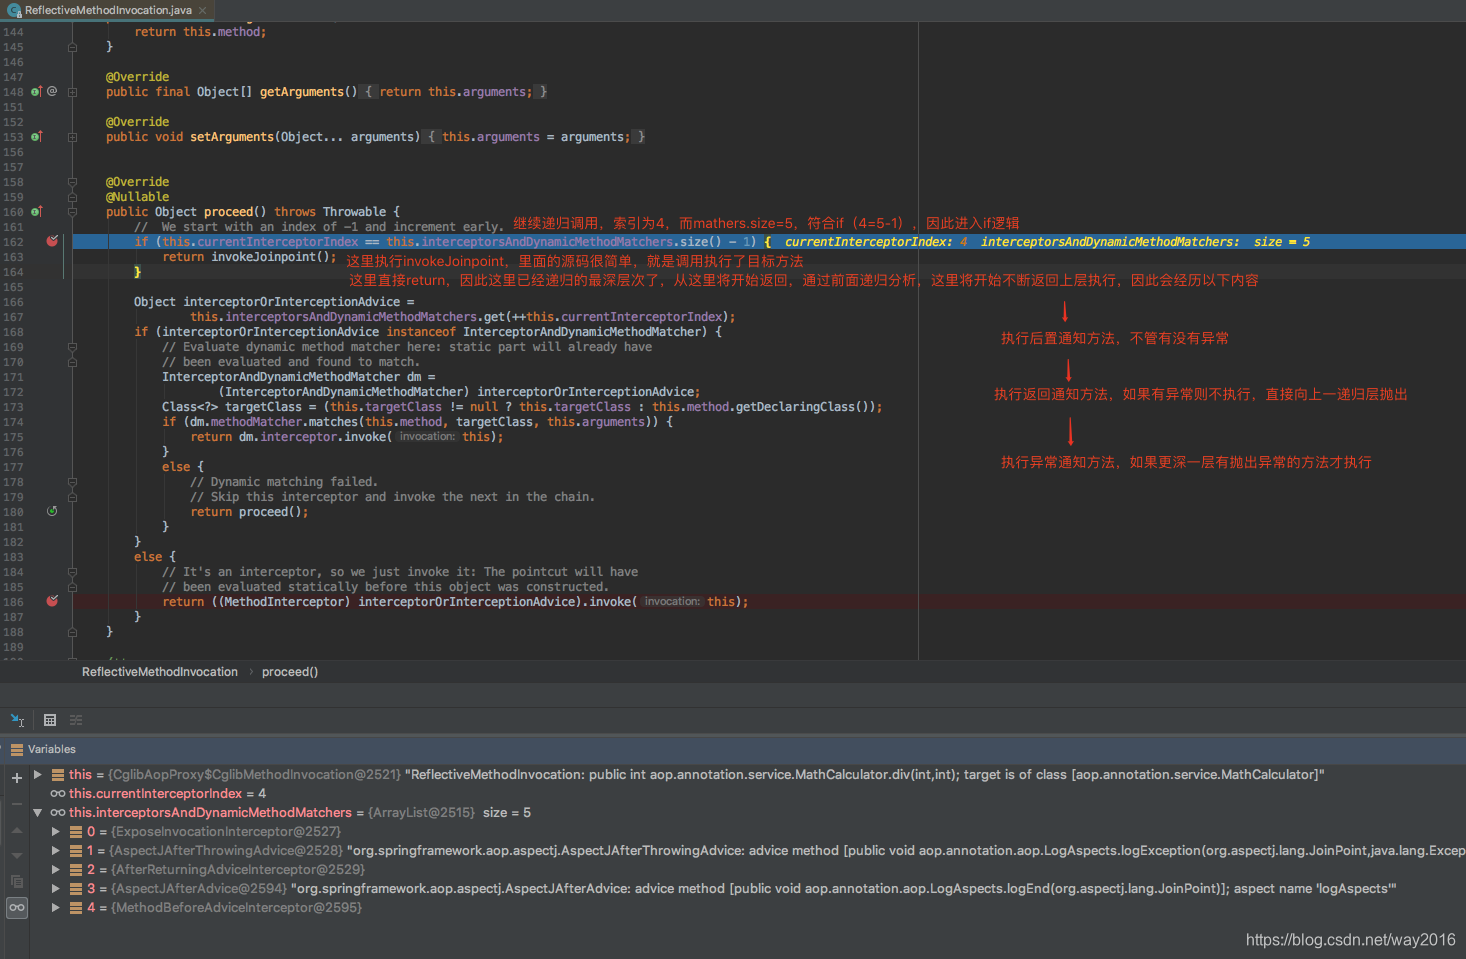Click the implements-method gutter icon at line 148
Screen dimensions: 1466x959
pos(37,91)
